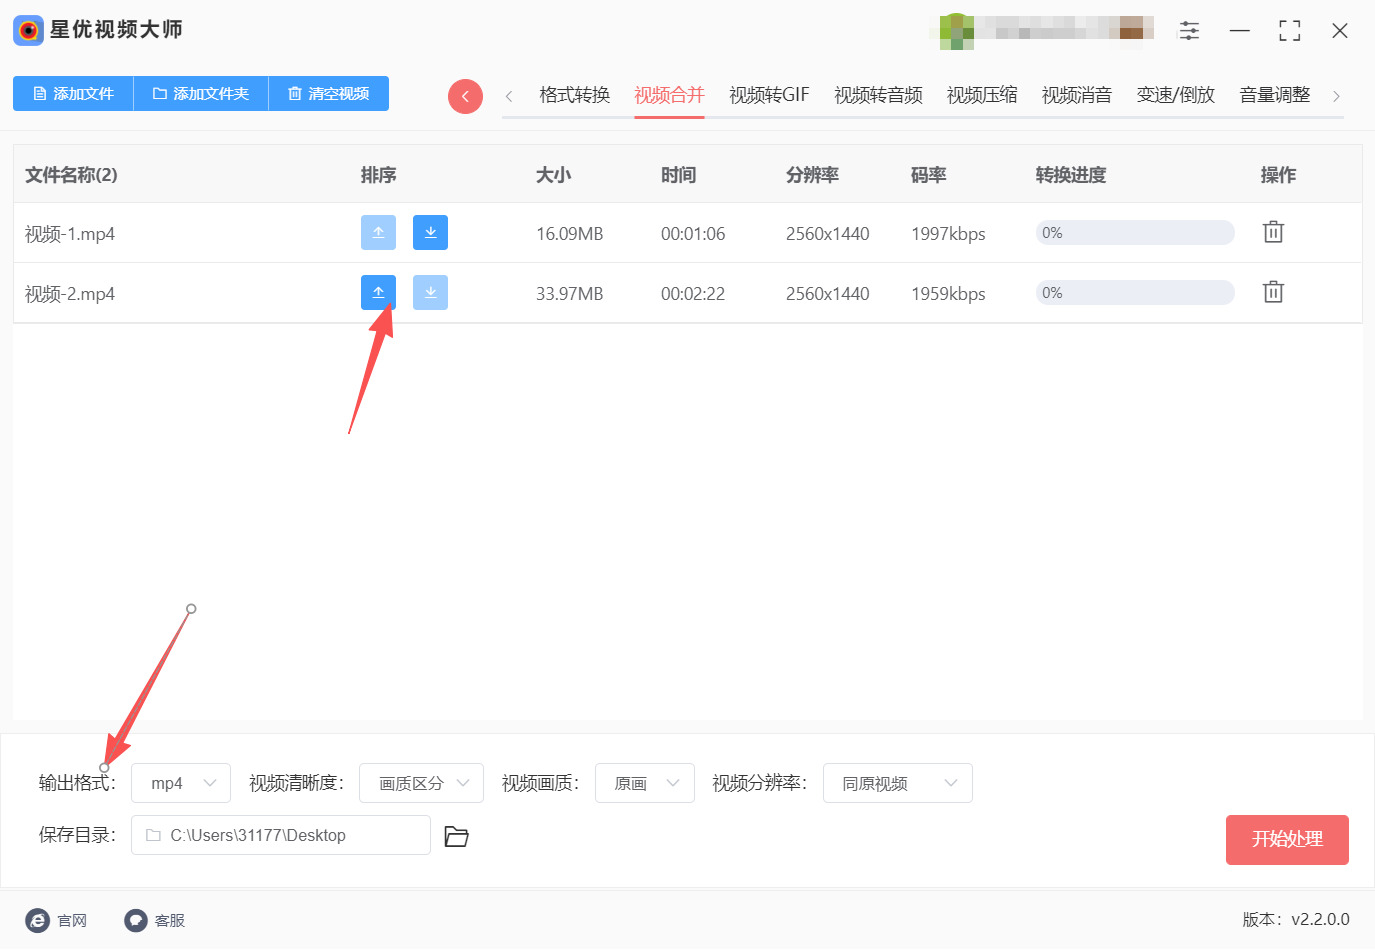Open the settings sliders icon in title bar
Screen dimensions: 1375x950
[1189, 31]
